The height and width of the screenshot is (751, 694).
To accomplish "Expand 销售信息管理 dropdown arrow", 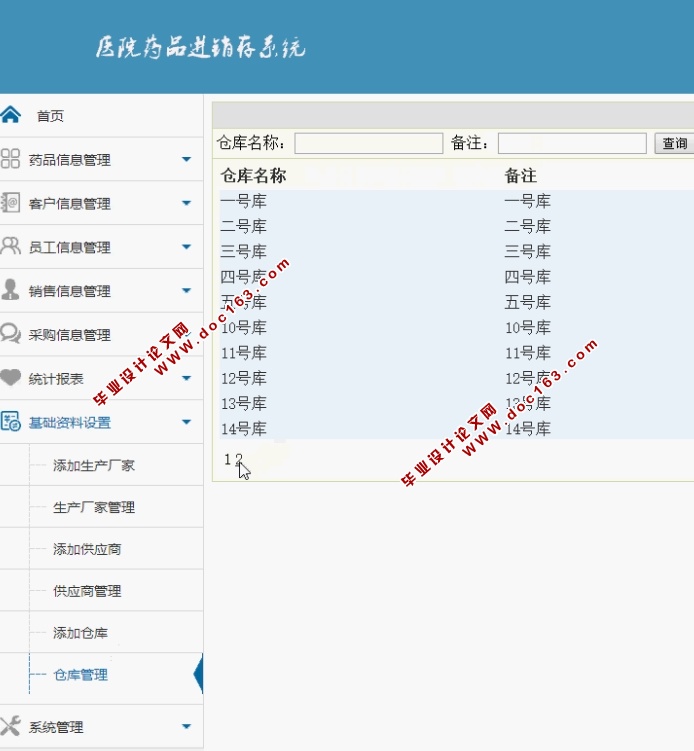I will pyautogui.click(x=186, y=290).
